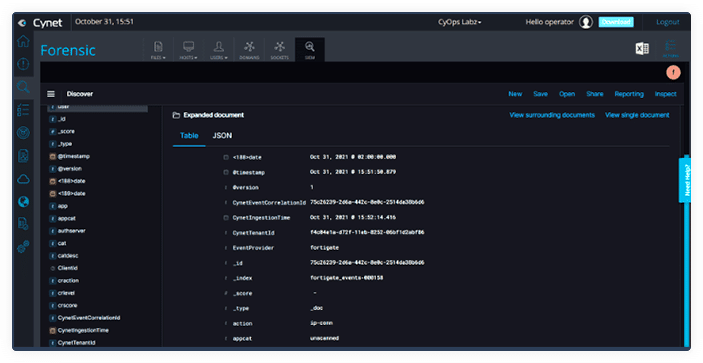Open the Users dropdown menu
This screenshot has width=703, height=363.
tap(219, 50)
